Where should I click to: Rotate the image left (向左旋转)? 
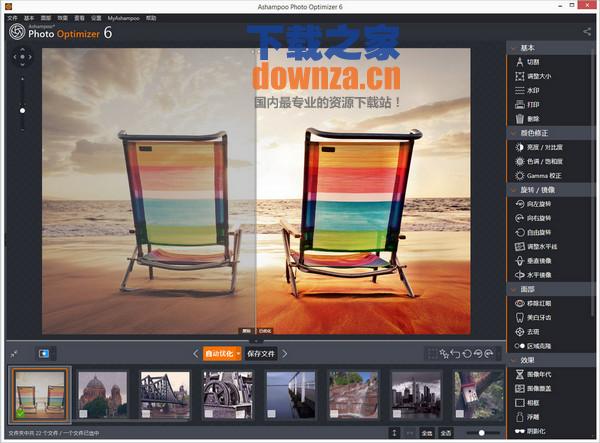click(533, 204)
